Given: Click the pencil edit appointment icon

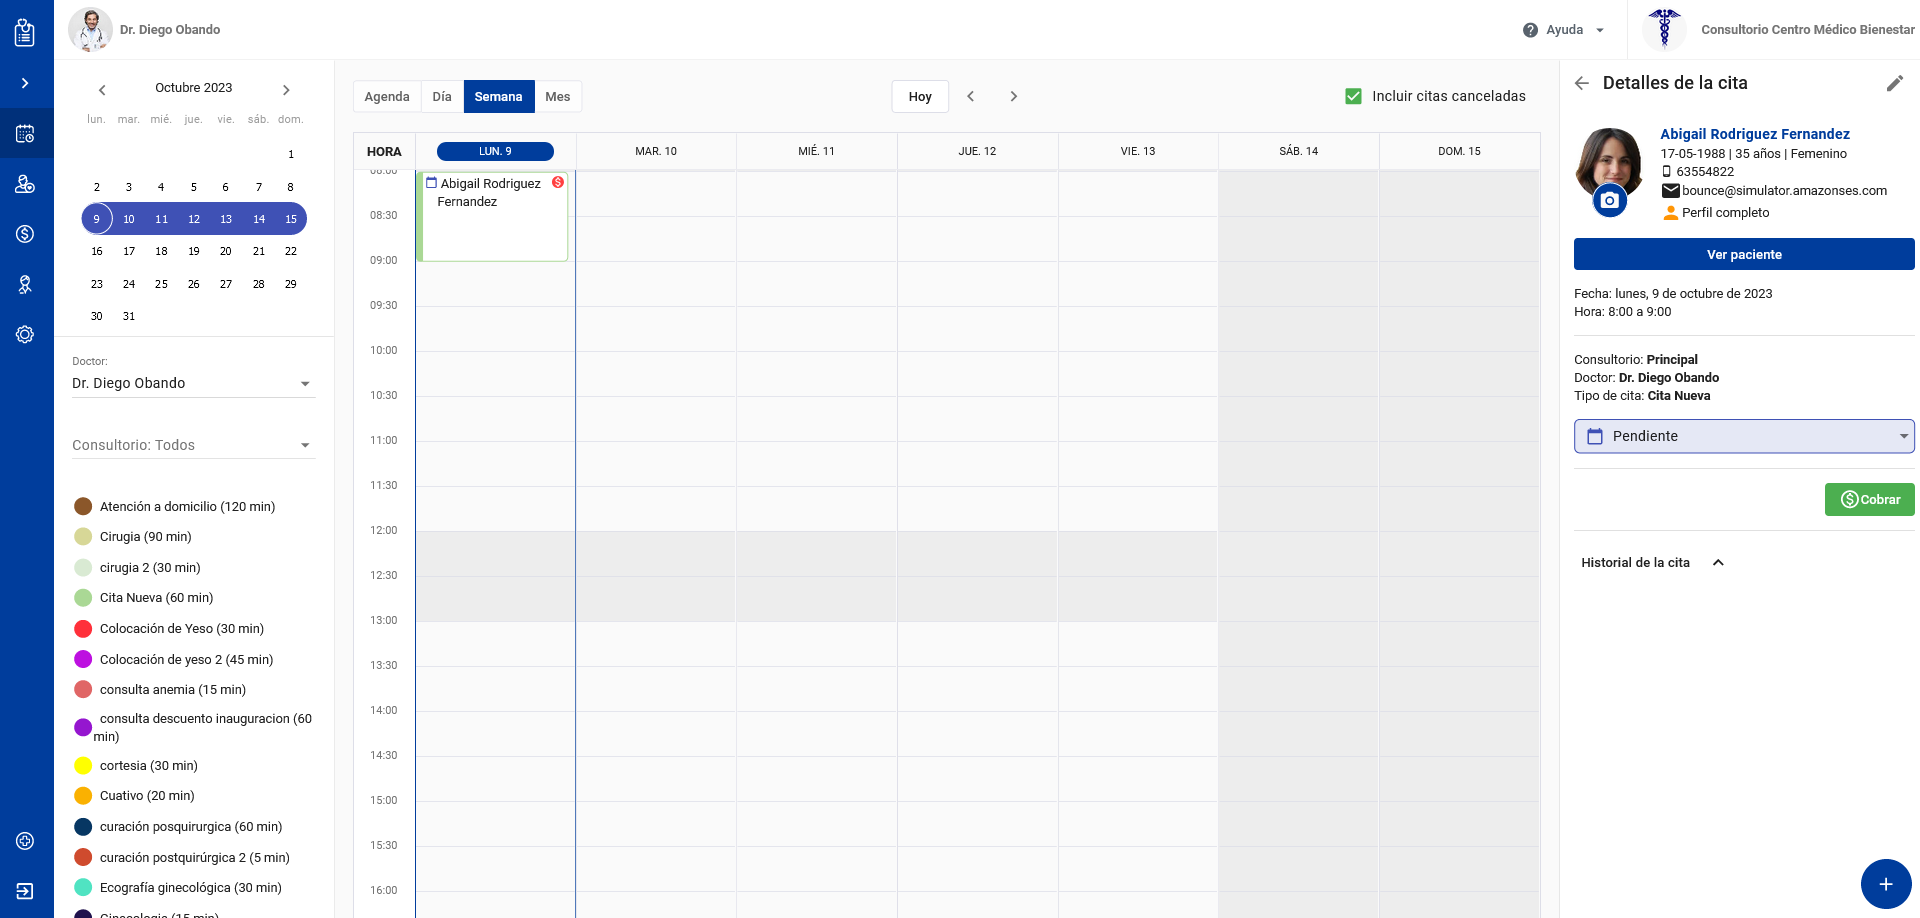Looking at the screenshot, I should point(1894,84).
